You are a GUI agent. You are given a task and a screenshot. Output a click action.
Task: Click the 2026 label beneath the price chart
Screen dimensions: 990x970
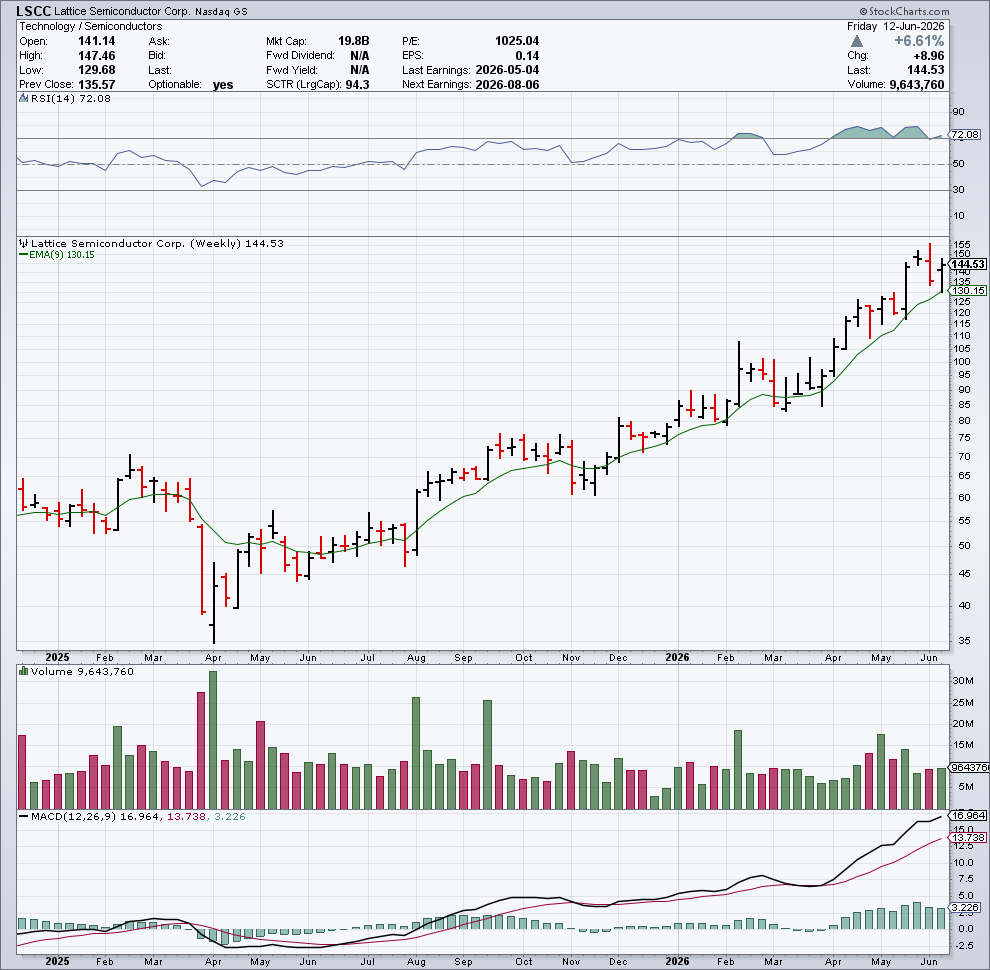677,657
